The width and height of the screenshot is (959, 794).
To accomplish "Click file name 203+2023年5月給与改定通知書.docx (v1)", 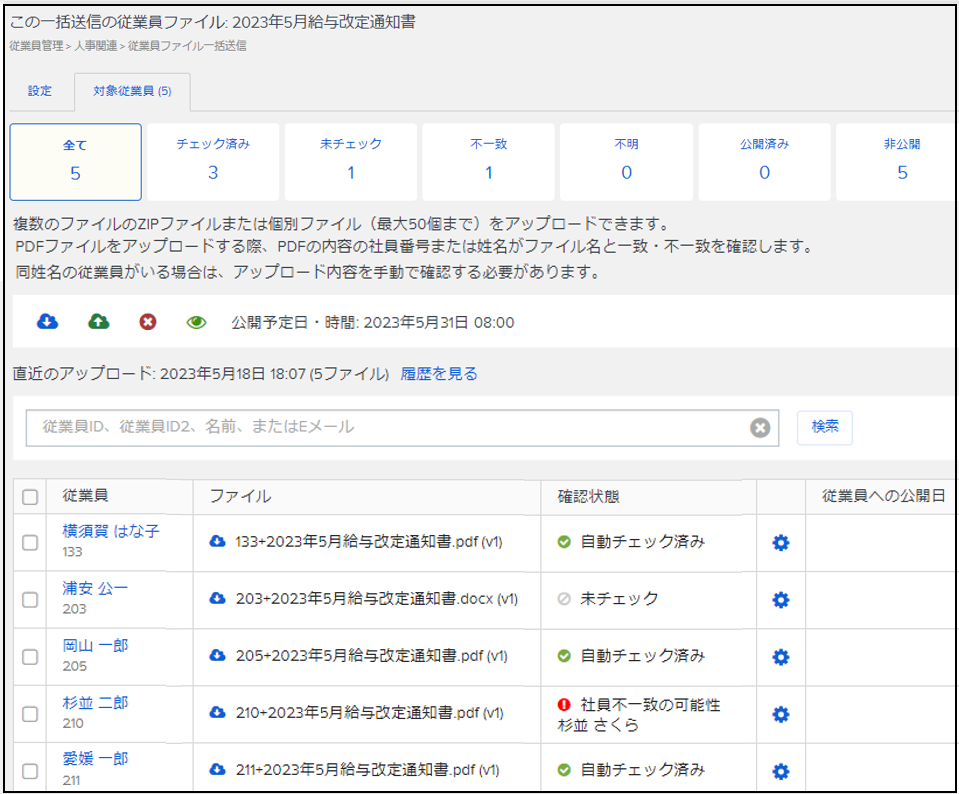I will [x=377, y=599].
